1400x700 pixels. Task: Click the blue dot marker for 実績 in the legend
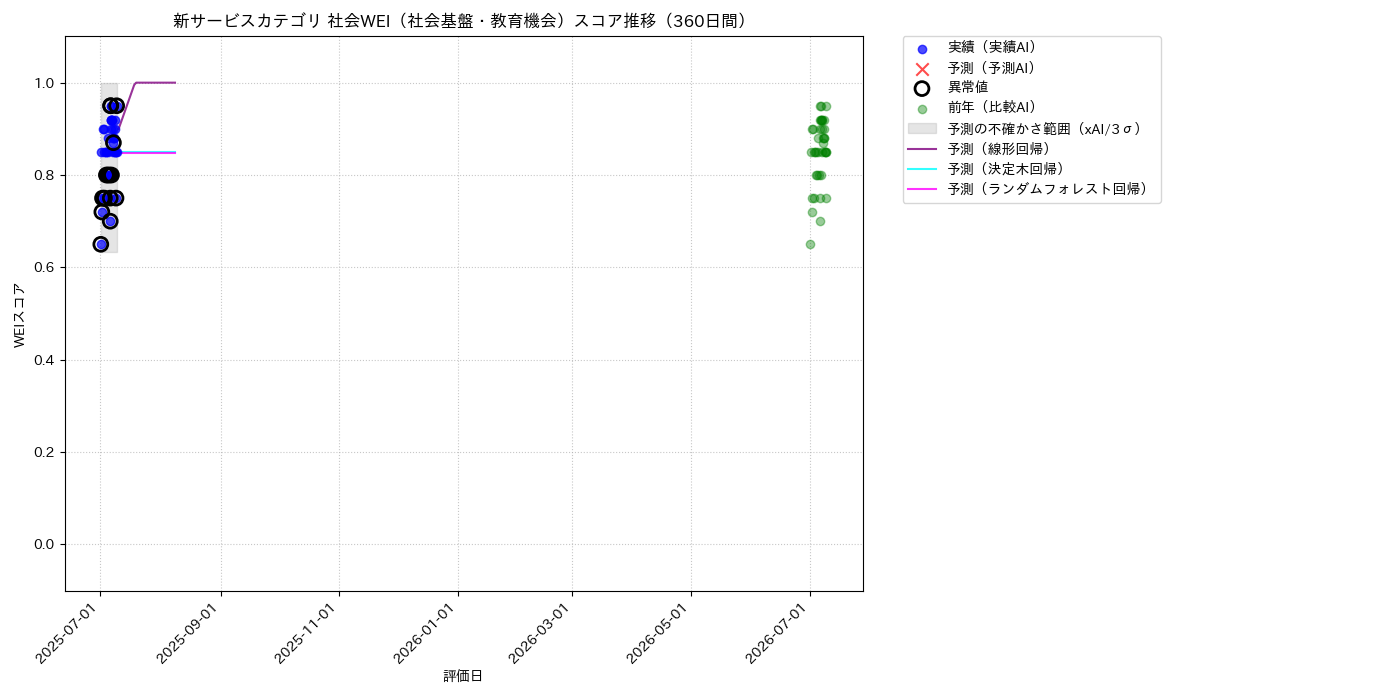[922, 49]
